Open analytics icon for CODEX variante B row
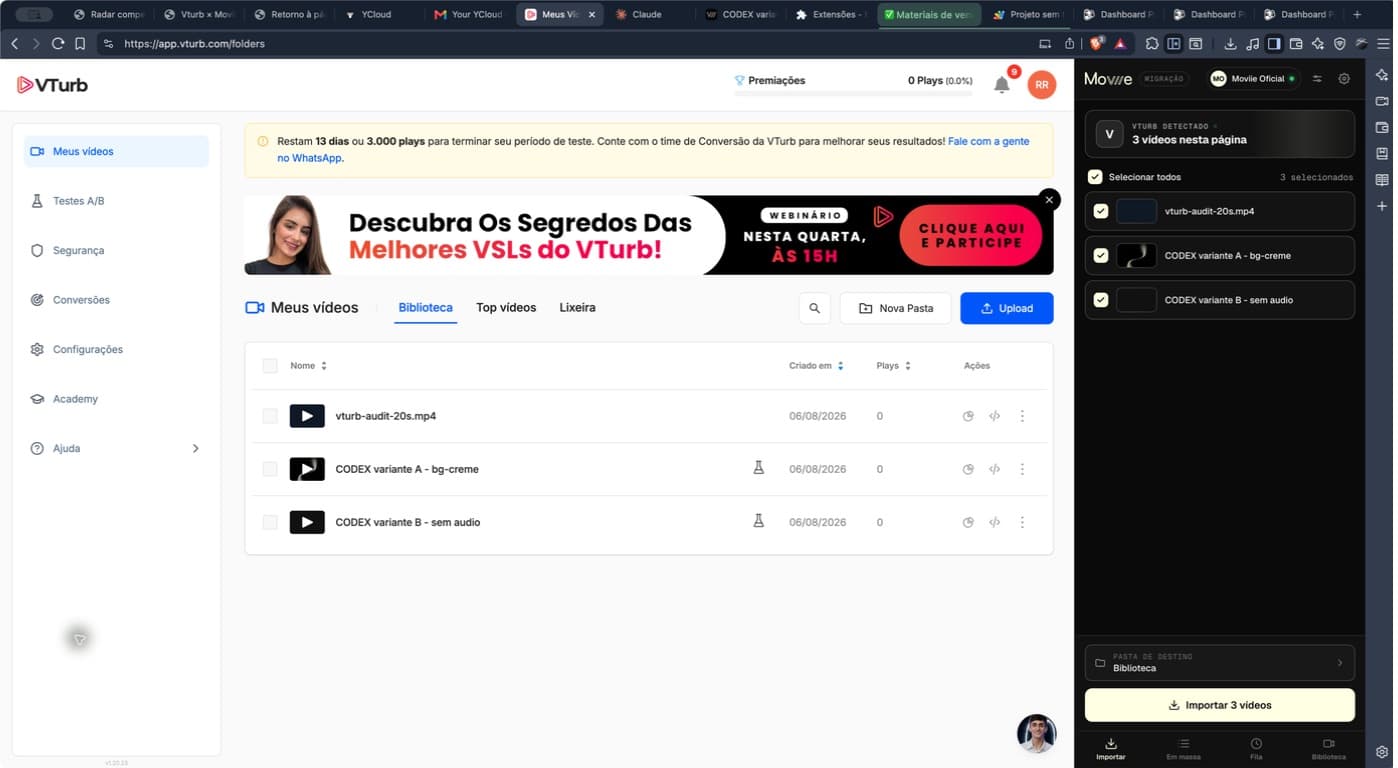The height and width of the screenshot is (768, 1398). [968, 522]
